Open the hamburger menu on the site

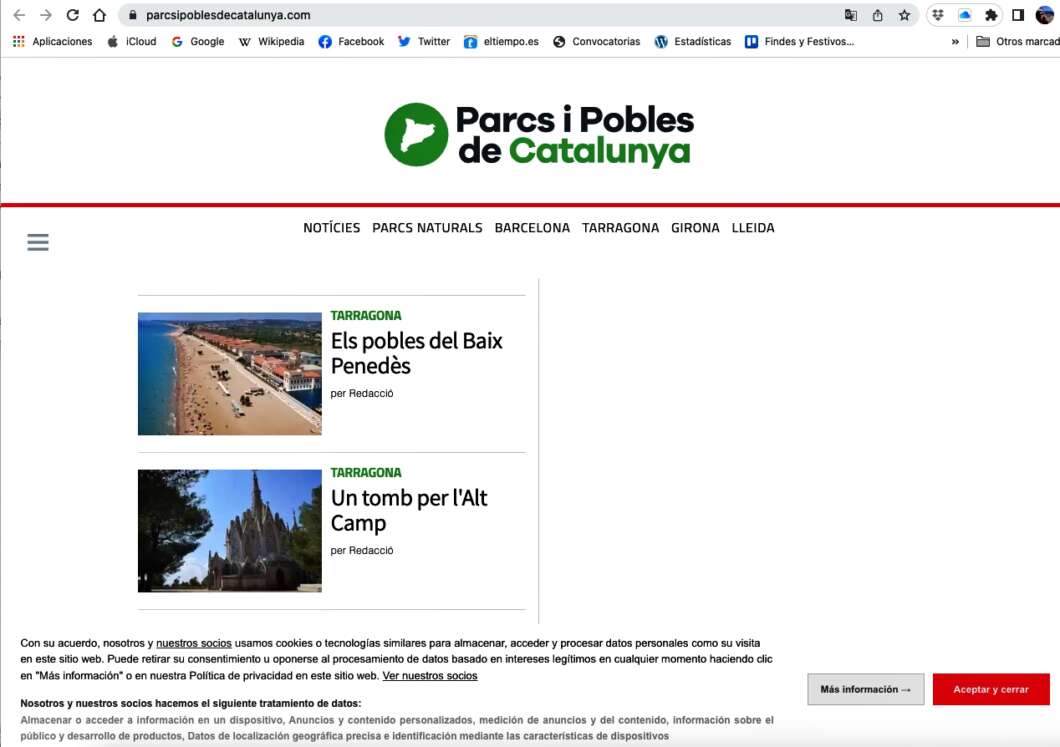point(38,242)
